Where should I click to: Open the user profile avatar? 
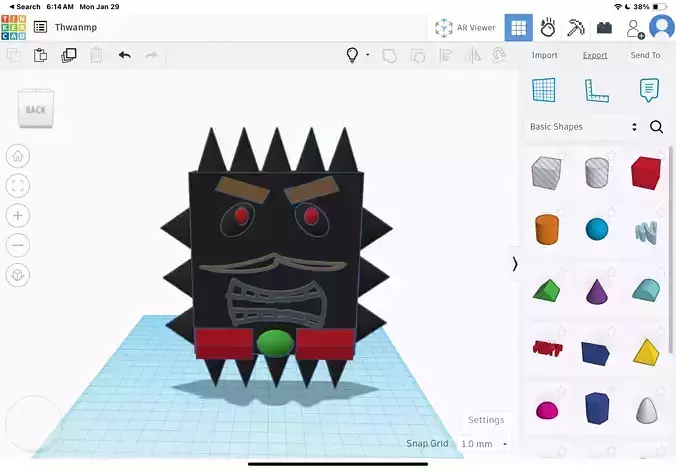pyautogui.click(x=662, y=27)
